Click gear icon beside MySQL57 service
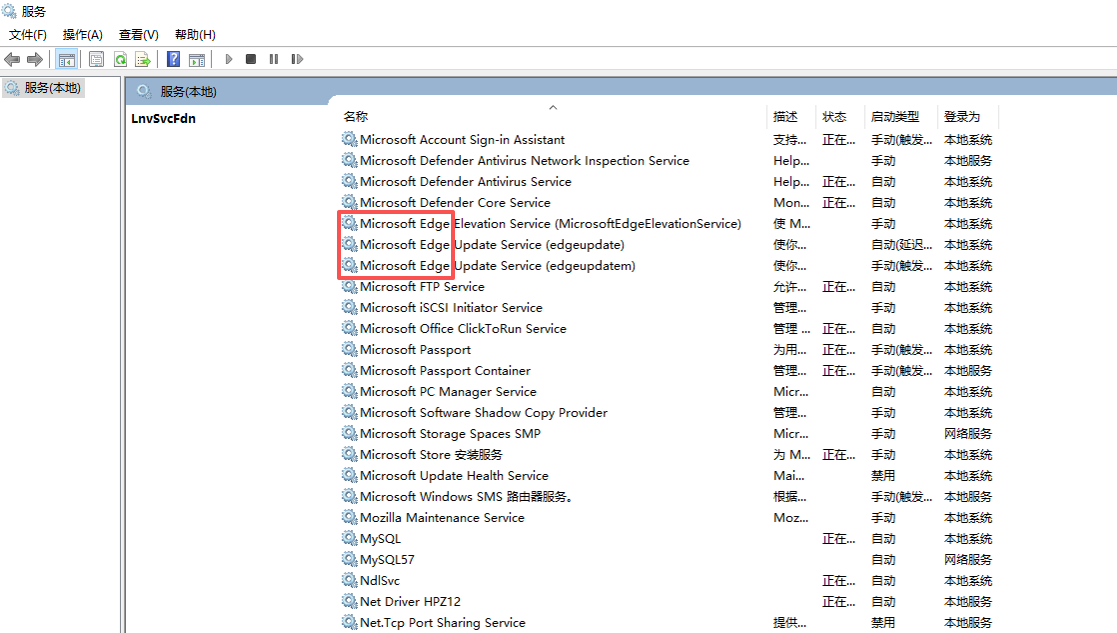1117x633 pixels. click(349, 559)
